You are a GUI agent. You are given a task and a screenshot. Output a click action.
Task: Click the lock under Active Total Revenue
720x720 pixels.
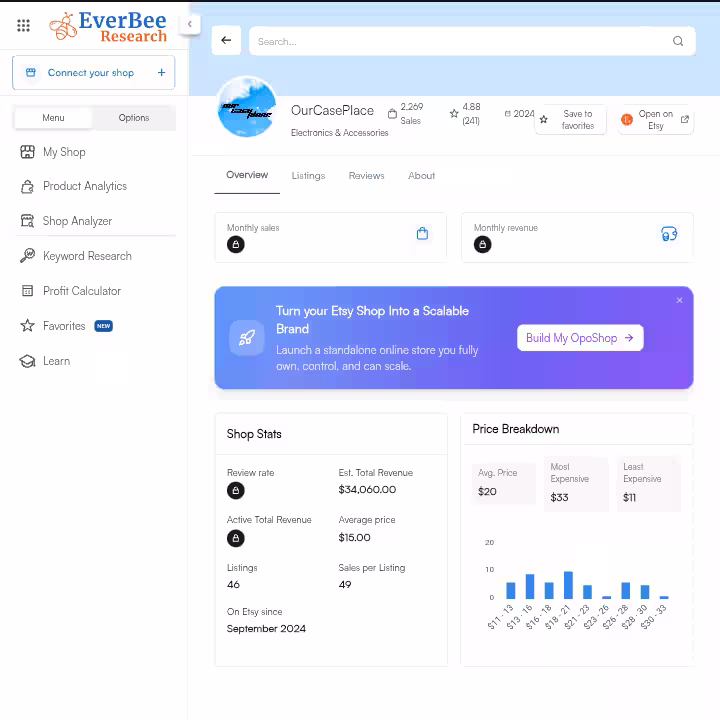click(236, 538)
